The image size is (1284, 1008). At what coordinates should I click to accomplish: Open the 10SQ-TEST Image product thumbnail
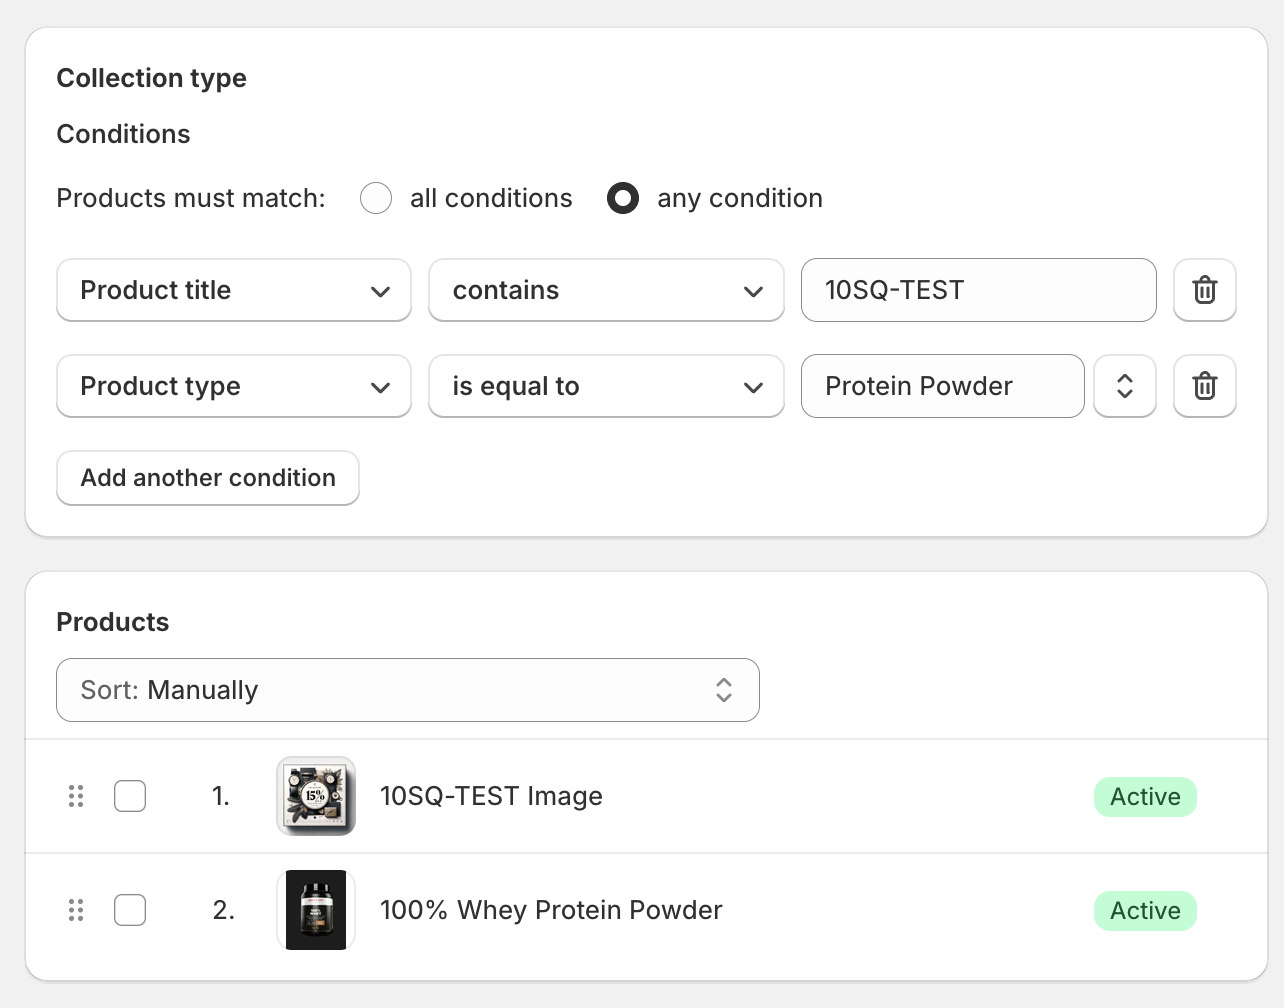(316, 796)
